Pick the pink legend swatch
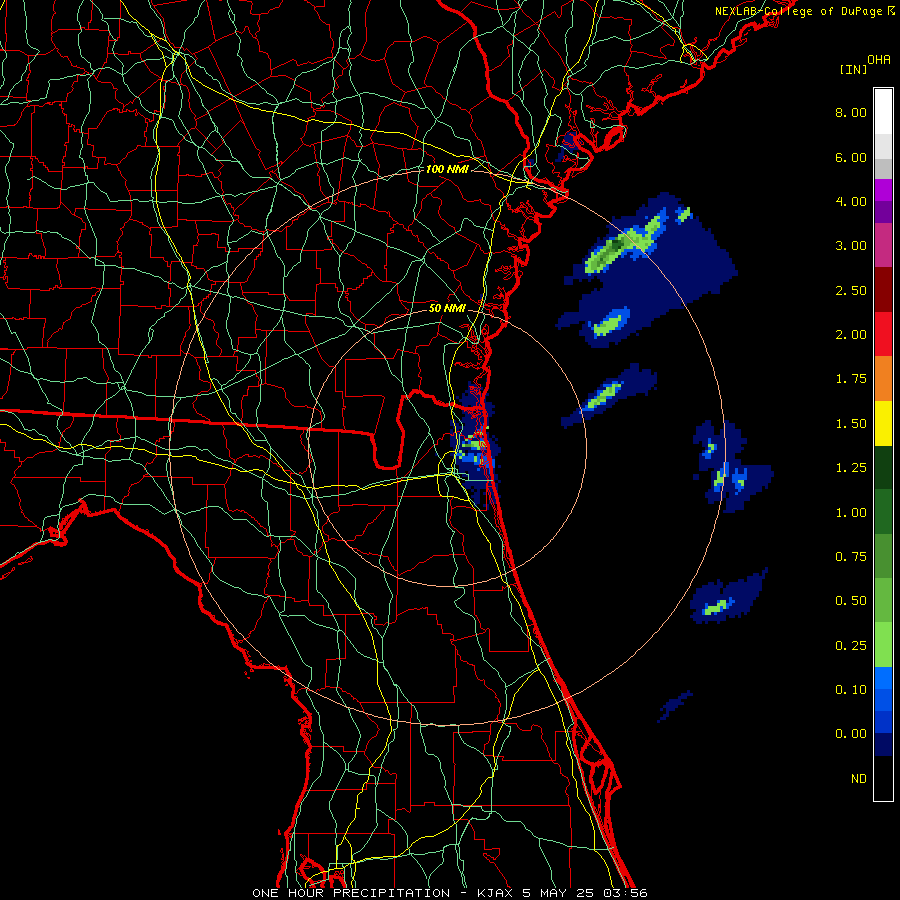This screenshot has width=900, height=900. [x=883, y=246]
